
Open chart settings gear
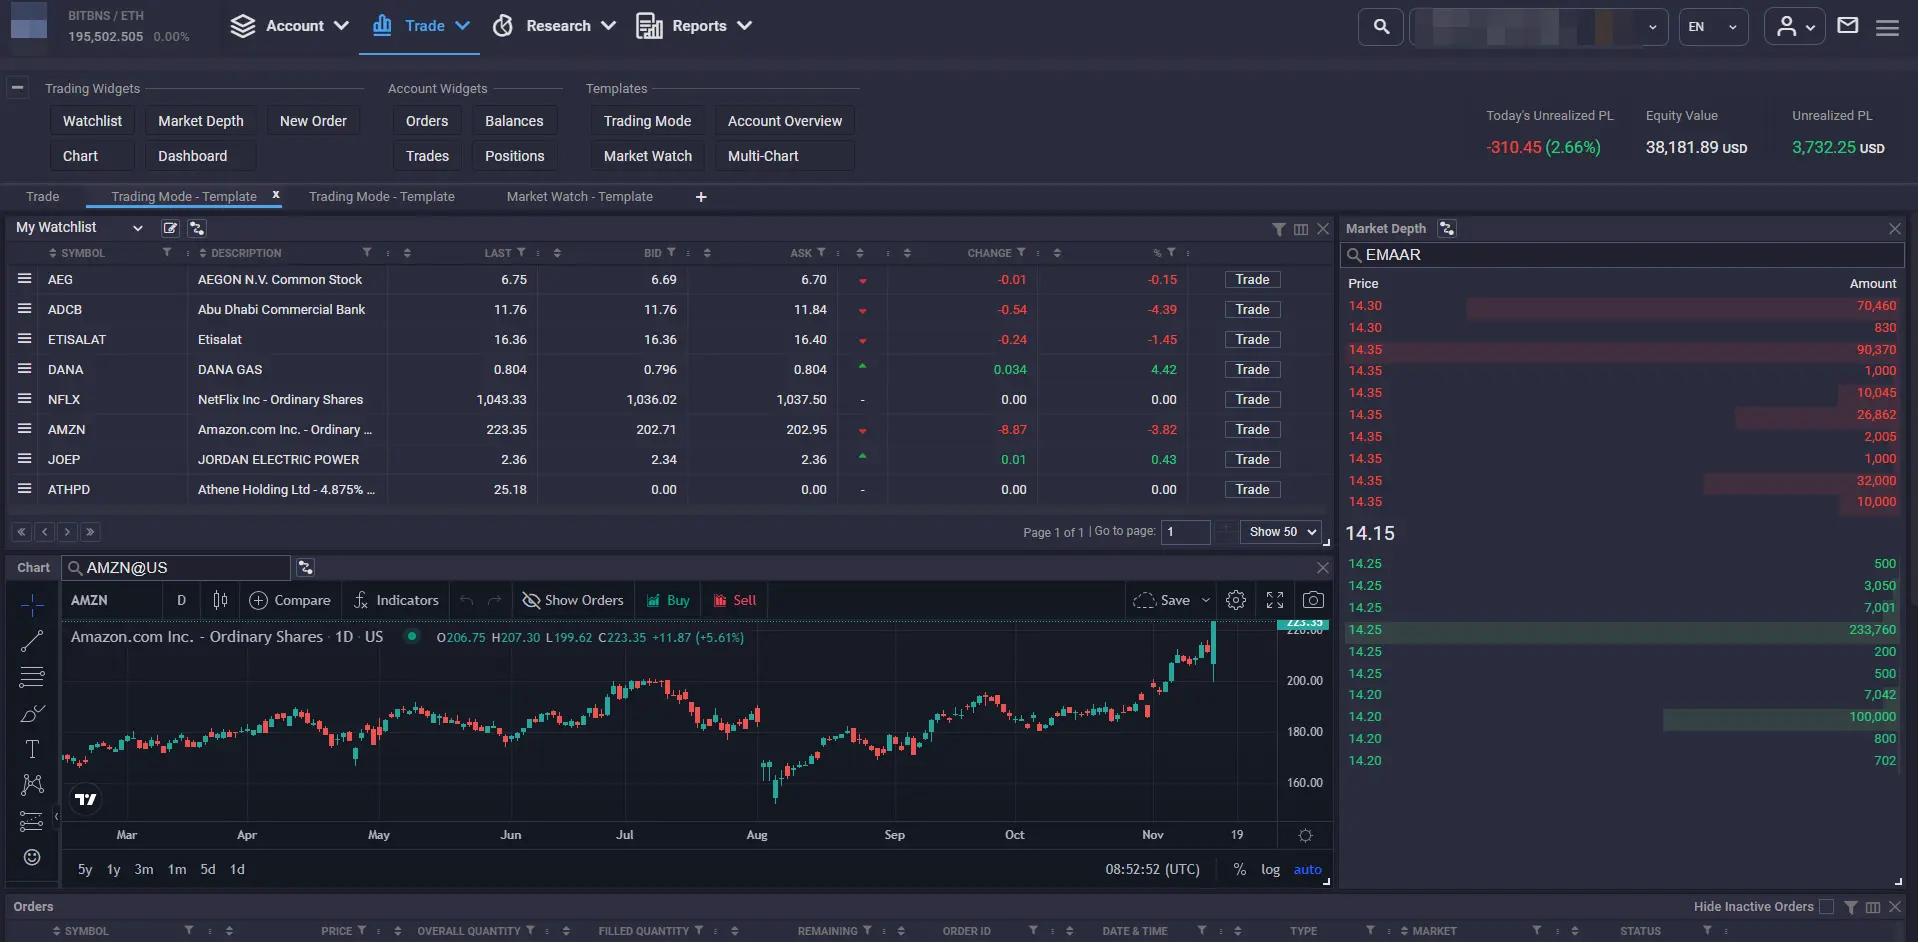pos(1236,600)
